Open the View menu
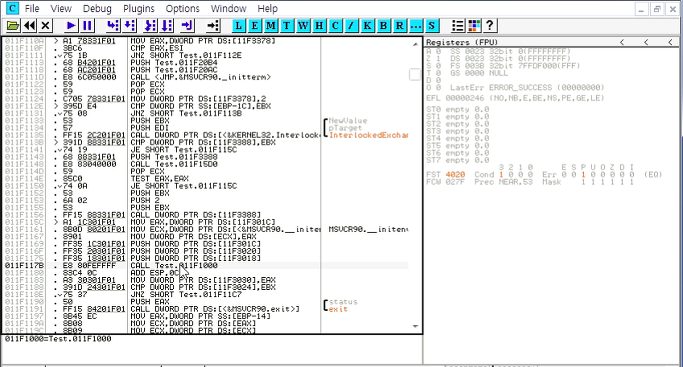 pyautogui.click(x=61, y=9)
